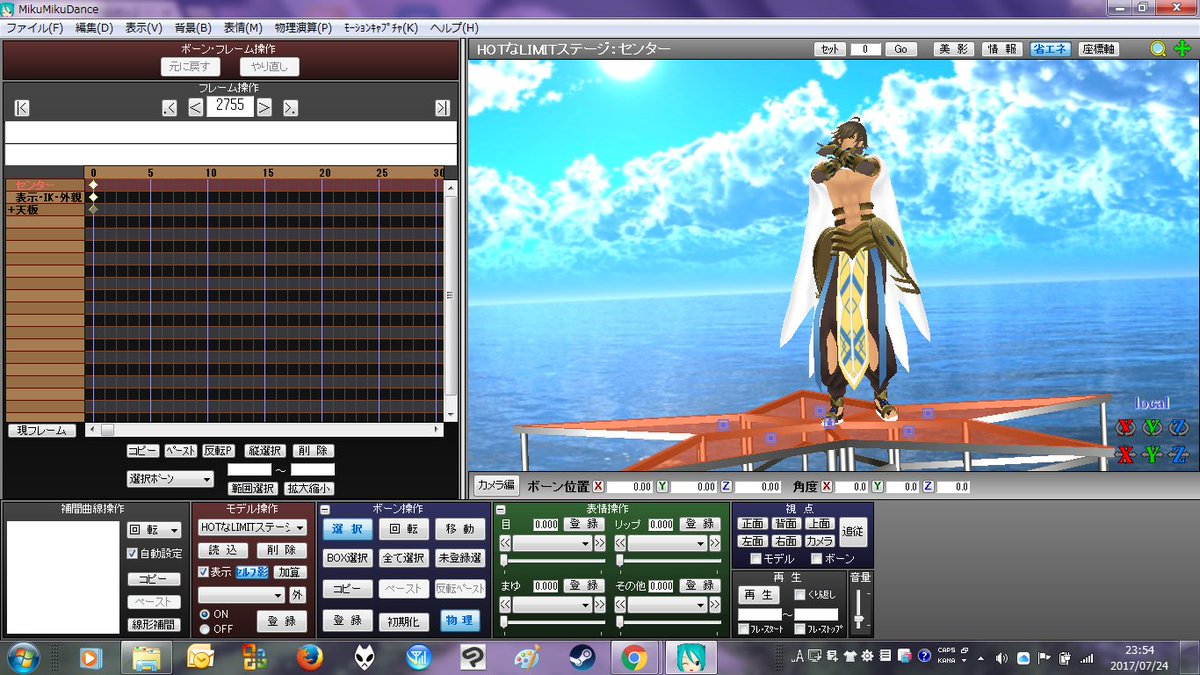
Task: Open the empty dropdown beside 外 button
Action: 241,594
